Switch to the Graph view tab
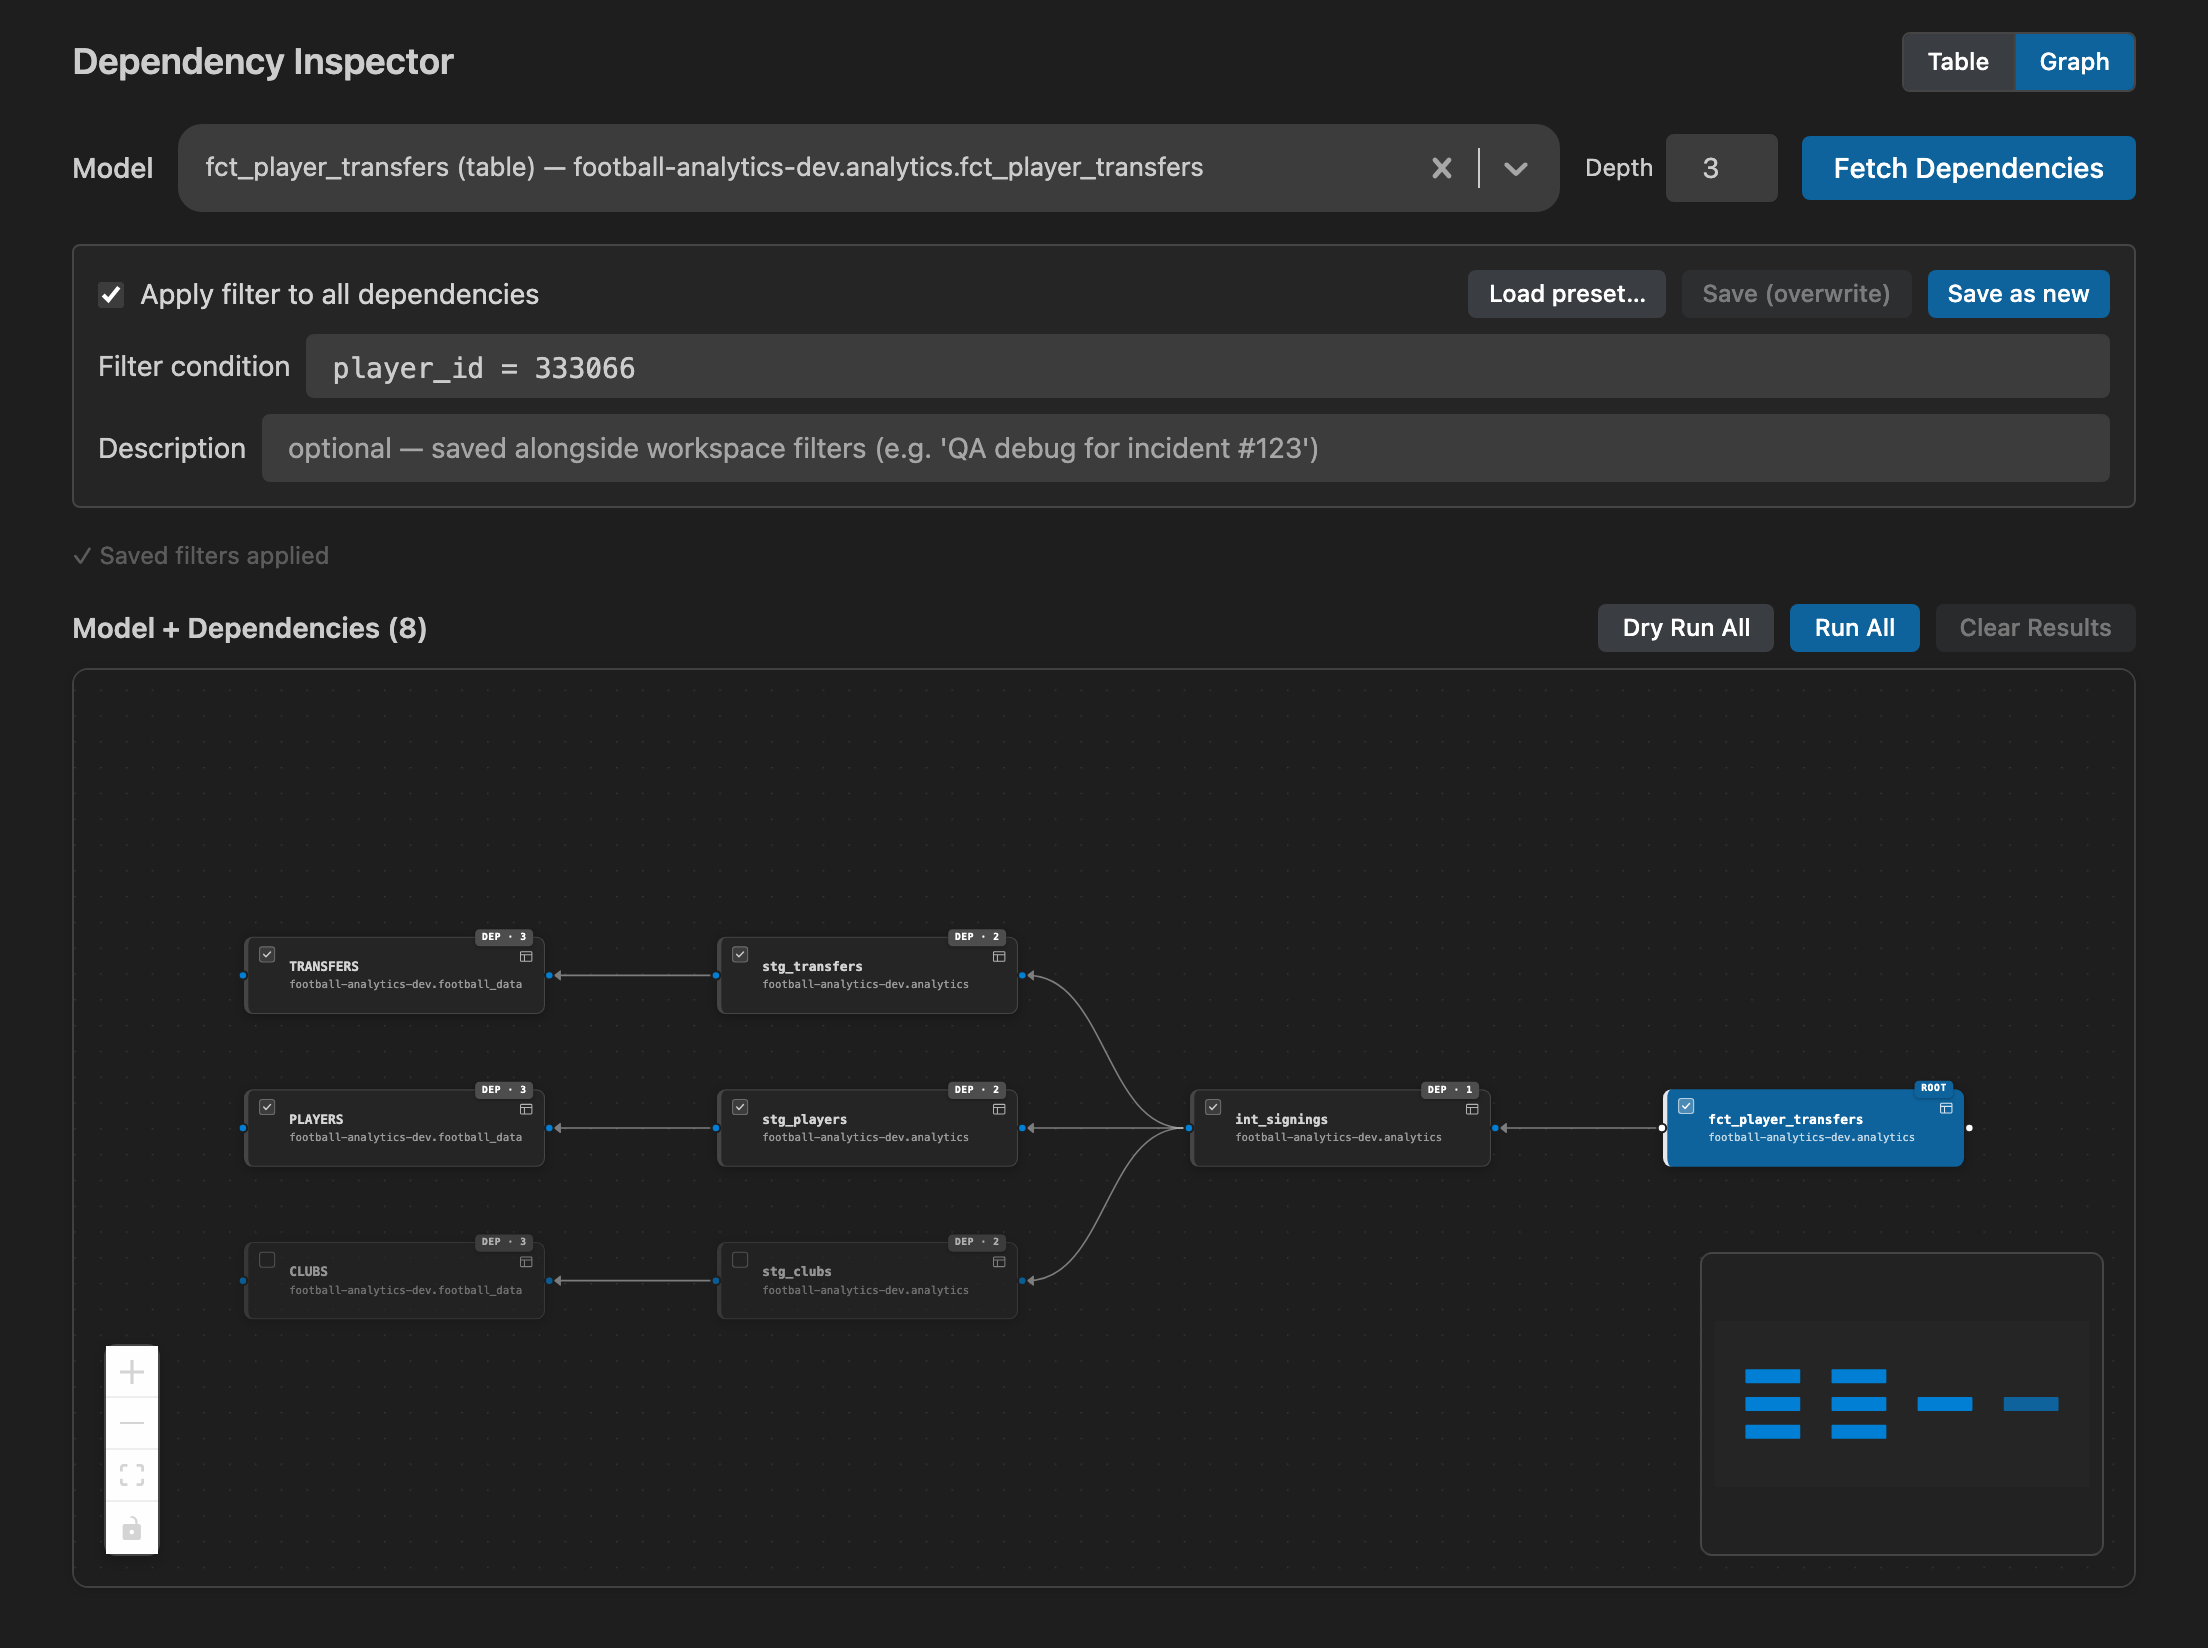This screenshot has height=1648, width=2208. pyautogui.click(x=2074, y=62)
